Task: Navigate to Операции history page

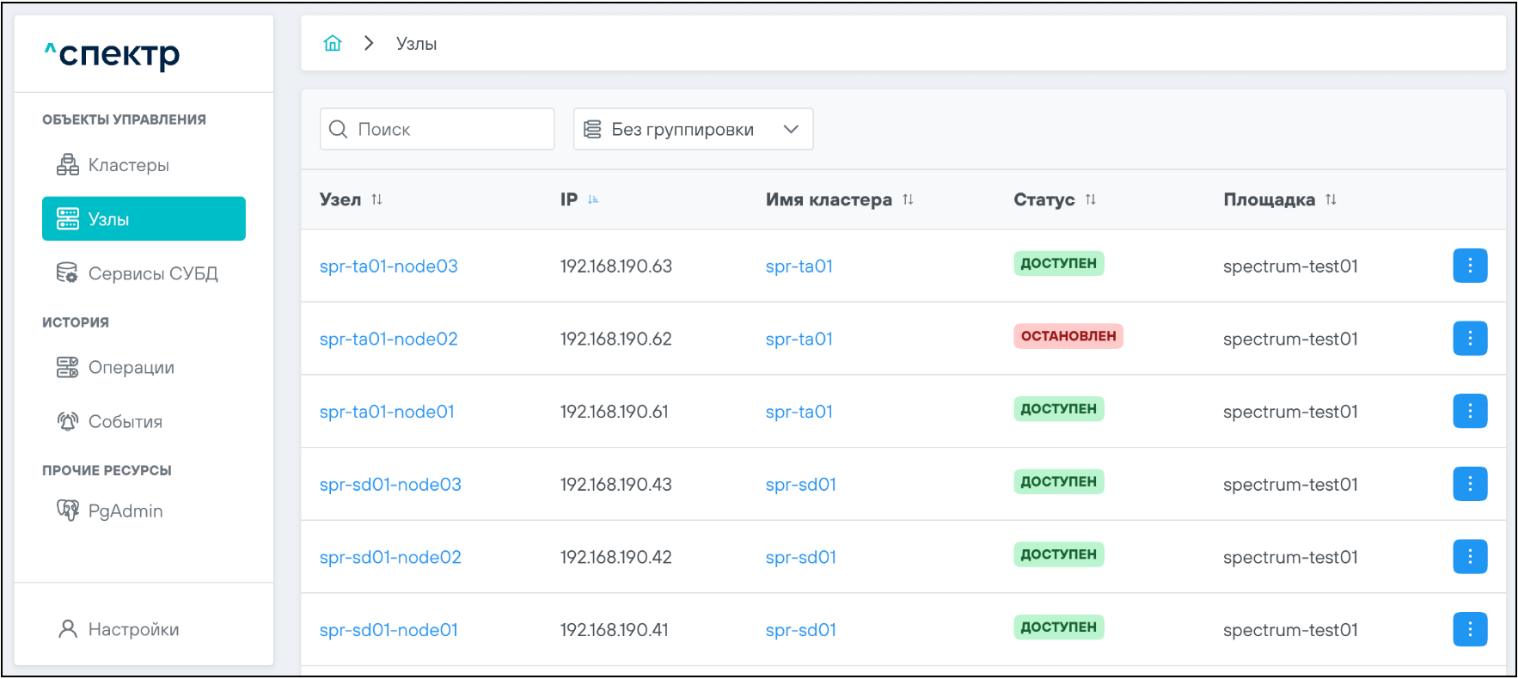Action: click(x=131, y=368)
